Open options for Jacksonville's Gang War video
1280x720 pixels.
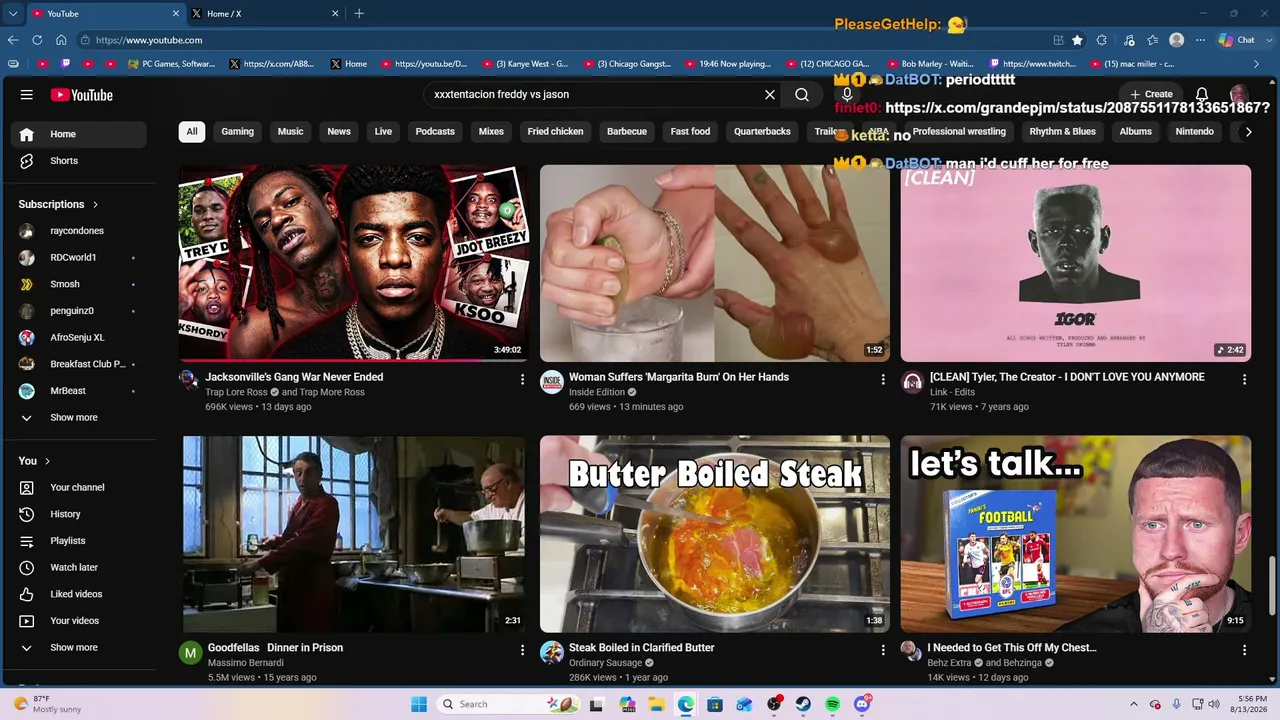[x=522, y=380]
